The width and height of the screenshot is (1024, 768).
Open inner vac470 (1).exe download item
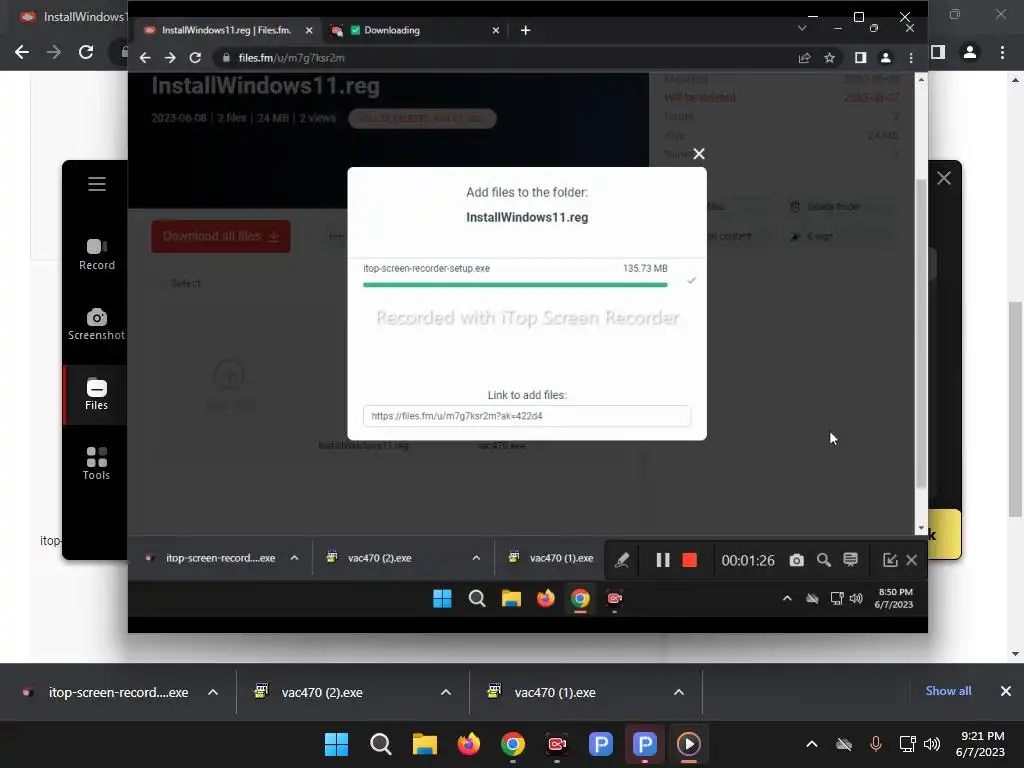[552, 558]
